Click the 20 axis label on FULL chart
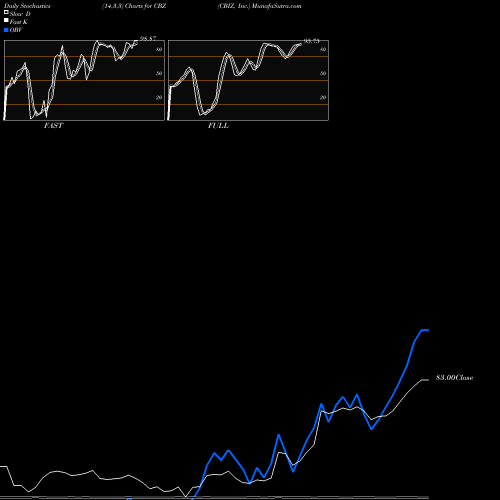Image resolution: width=500 pixels, height=500 pixels. [x=323, y=97]
